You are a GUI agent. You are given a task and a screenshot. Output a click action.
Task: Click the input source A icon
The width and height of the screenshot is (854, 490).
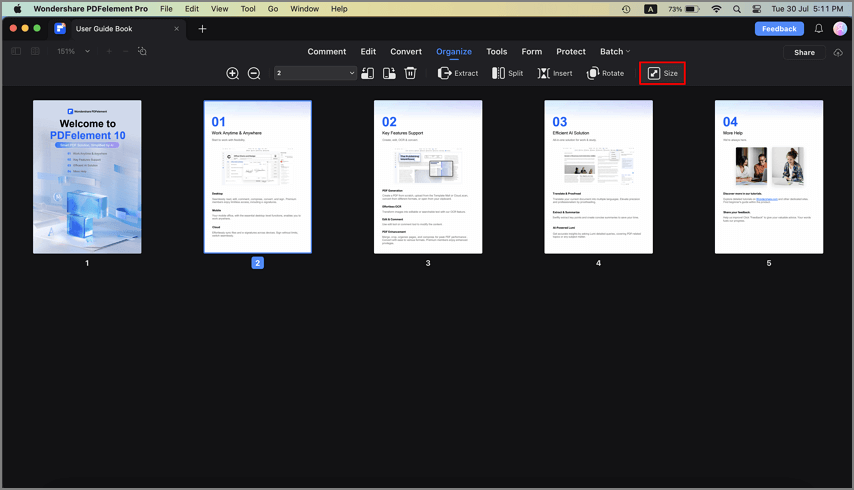[x=650, y=9]
